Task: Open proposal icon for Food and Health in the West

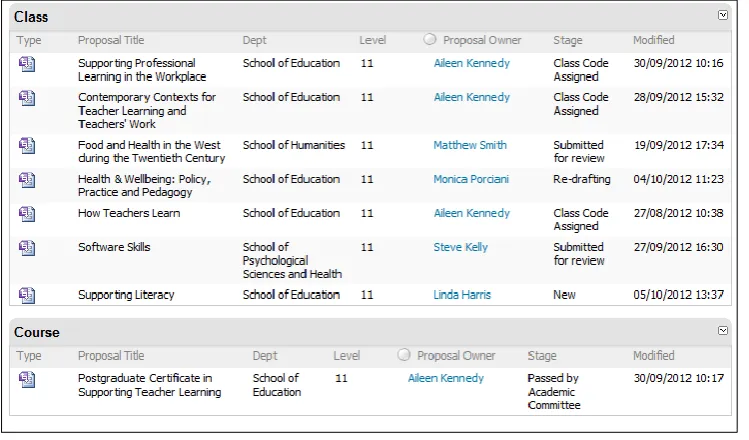Action: tap(27, 146)
